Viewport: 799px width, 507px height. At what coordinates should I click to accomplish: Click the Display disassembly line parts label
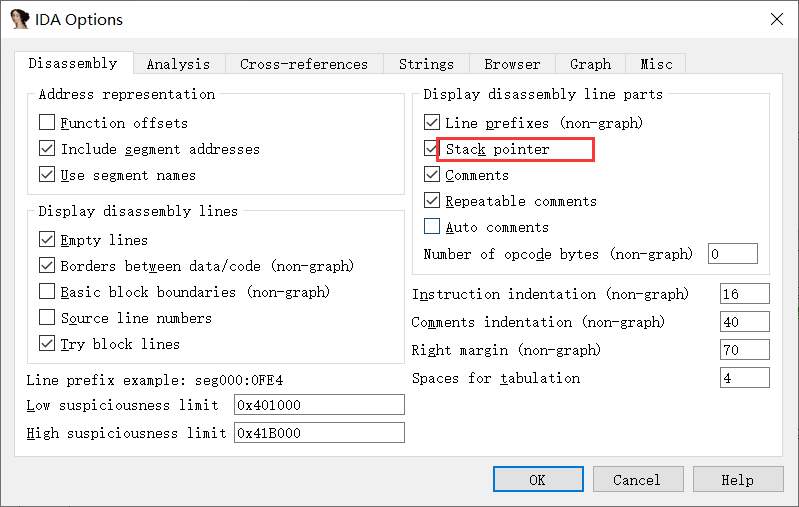pos(543,94)
